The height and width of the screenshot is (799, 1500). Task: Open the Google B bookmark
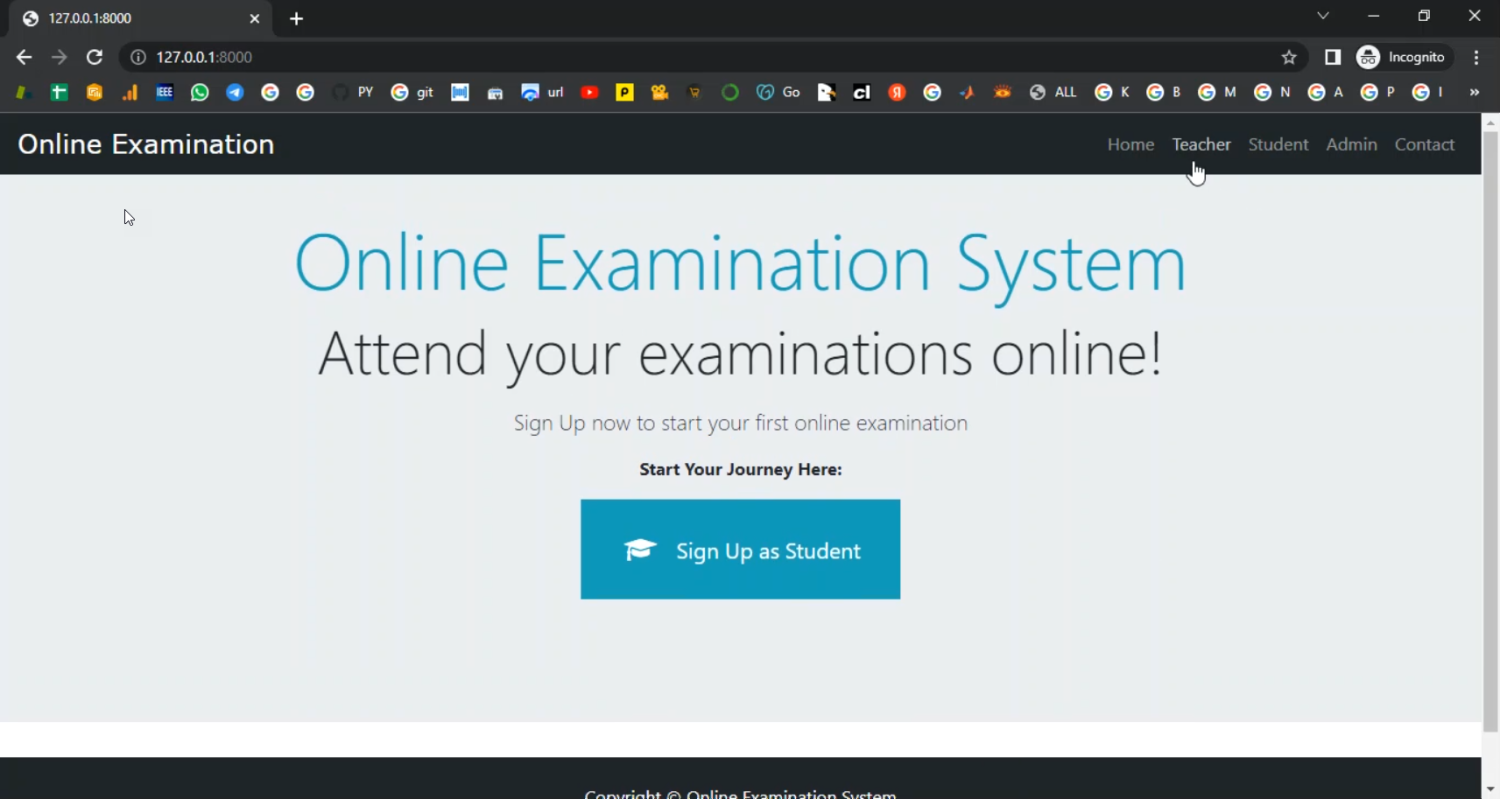point(1164,92)
